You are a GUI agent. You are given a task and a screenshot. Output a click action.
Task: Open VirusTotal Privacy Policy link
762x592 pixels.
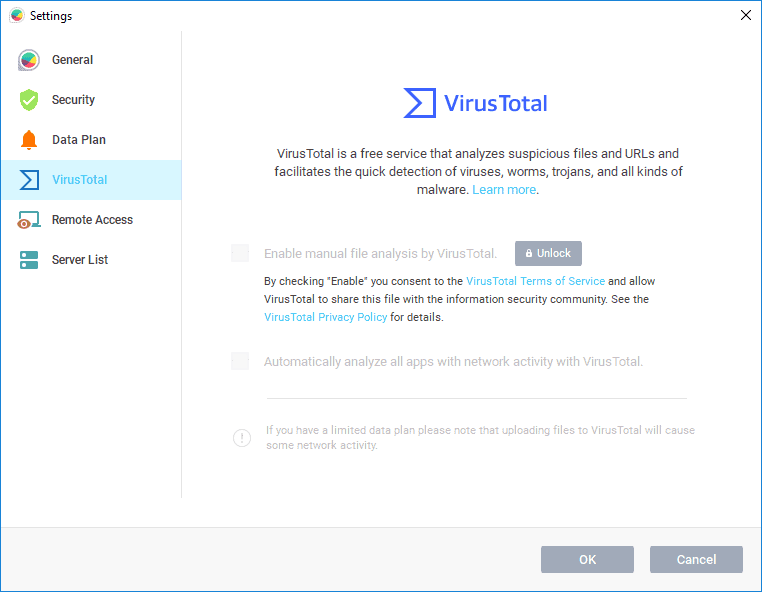[326, 317]
